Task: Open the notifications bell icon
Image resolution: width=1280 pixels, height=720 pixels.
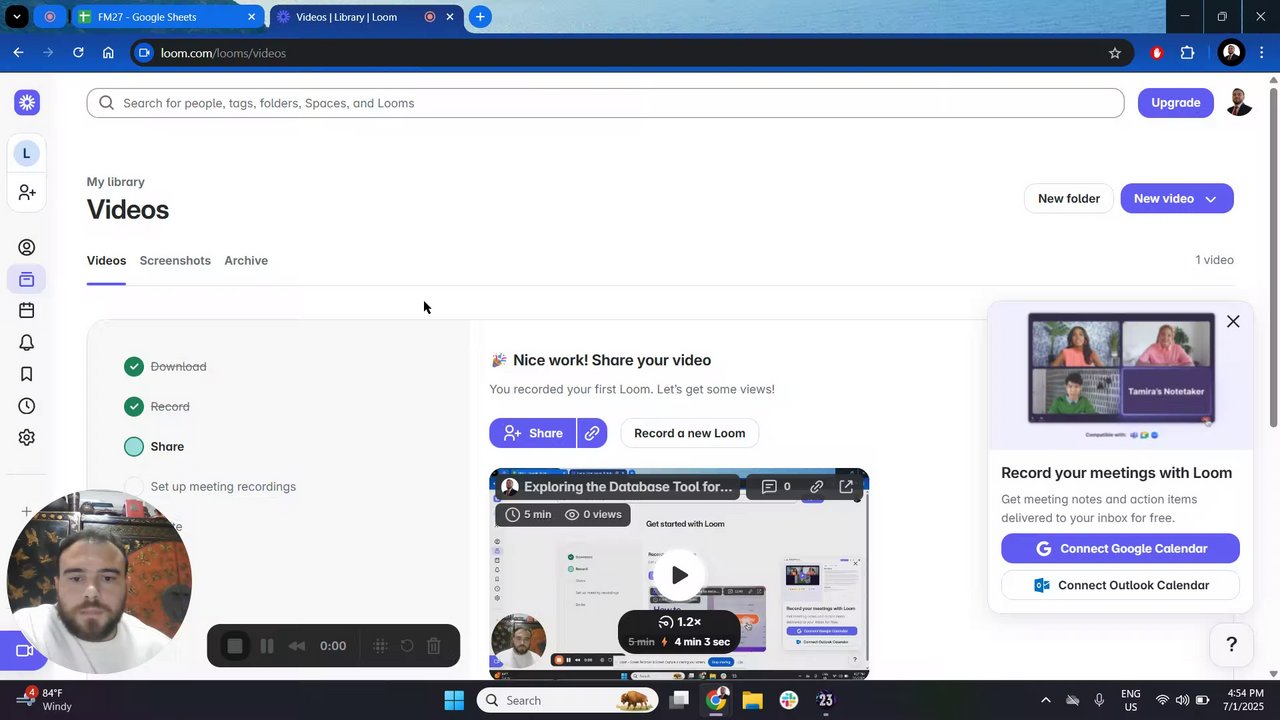Action: [x=27, y=343]
